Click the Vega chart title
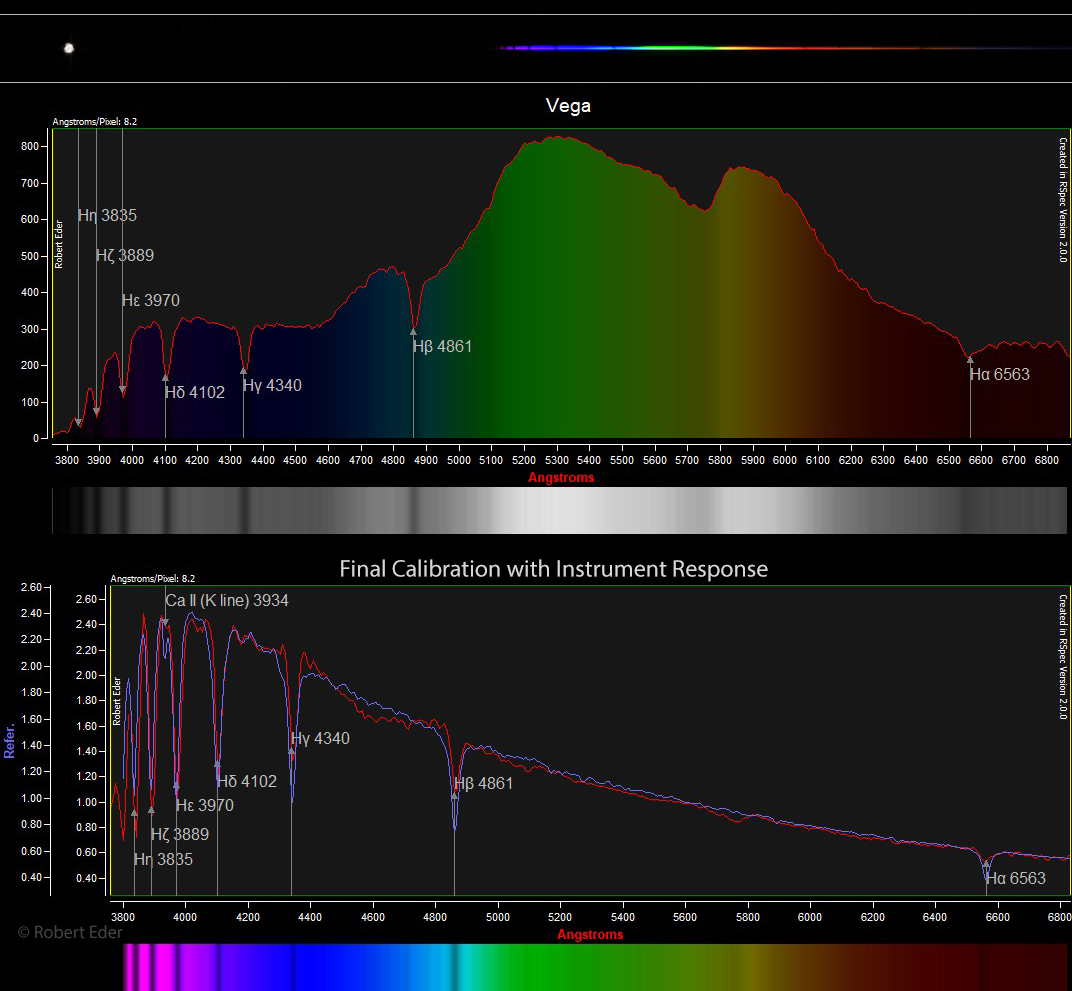This screenshot has height=991, width=1072. click(568, 105)
